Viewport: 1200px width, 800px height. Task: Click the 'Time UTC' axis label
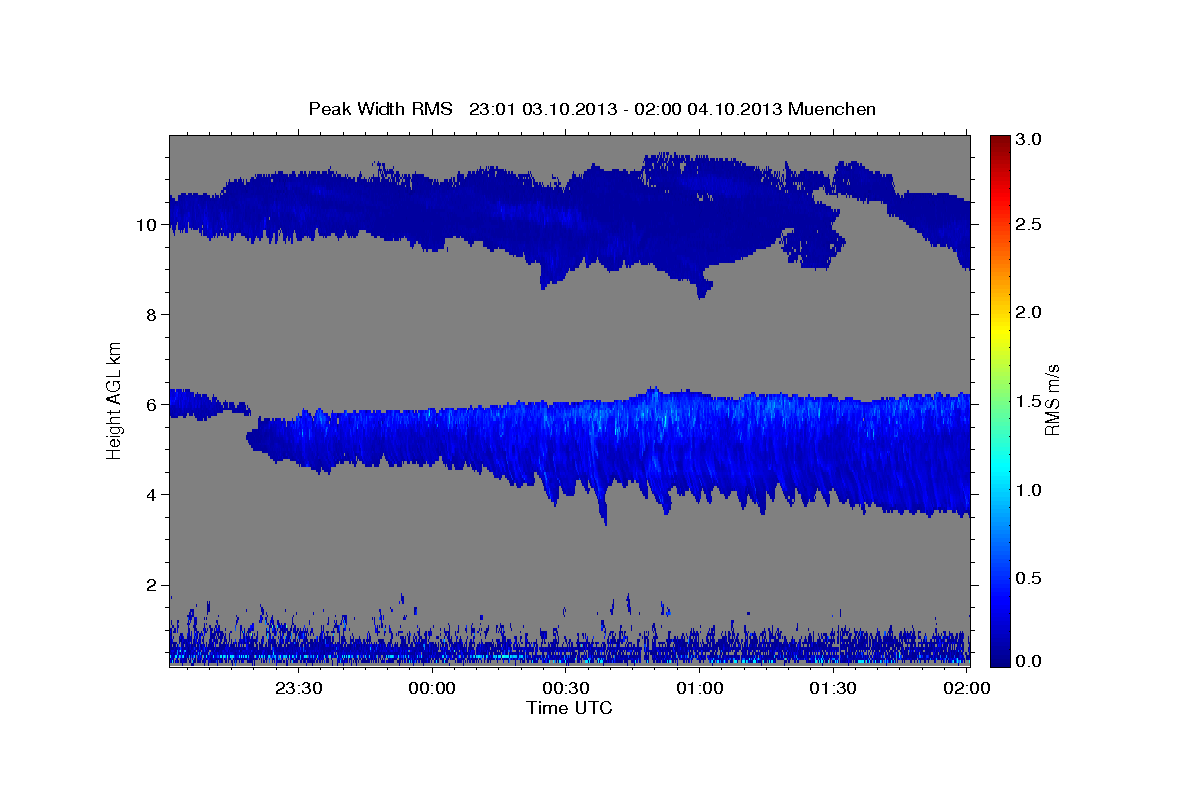tap(569, 708)
